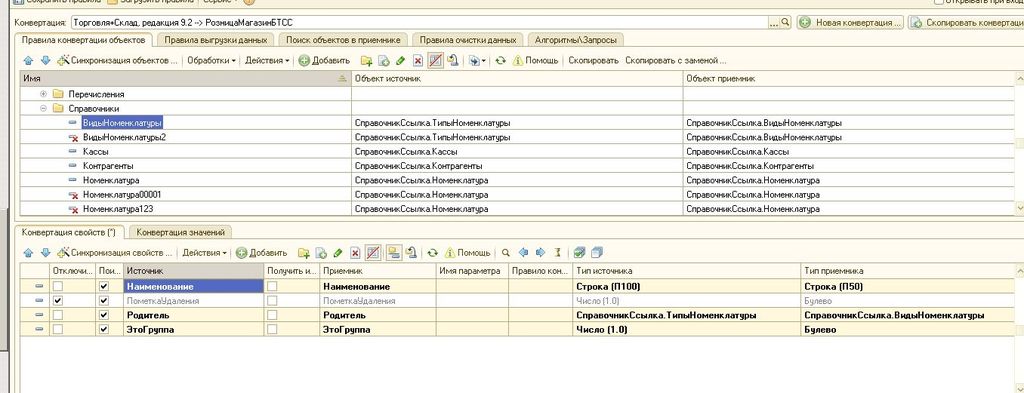Viewport: 1024px width, 393px height.
Task: Refresh the property conversion list
Action: pyautogui.click(x=432, y=253)
